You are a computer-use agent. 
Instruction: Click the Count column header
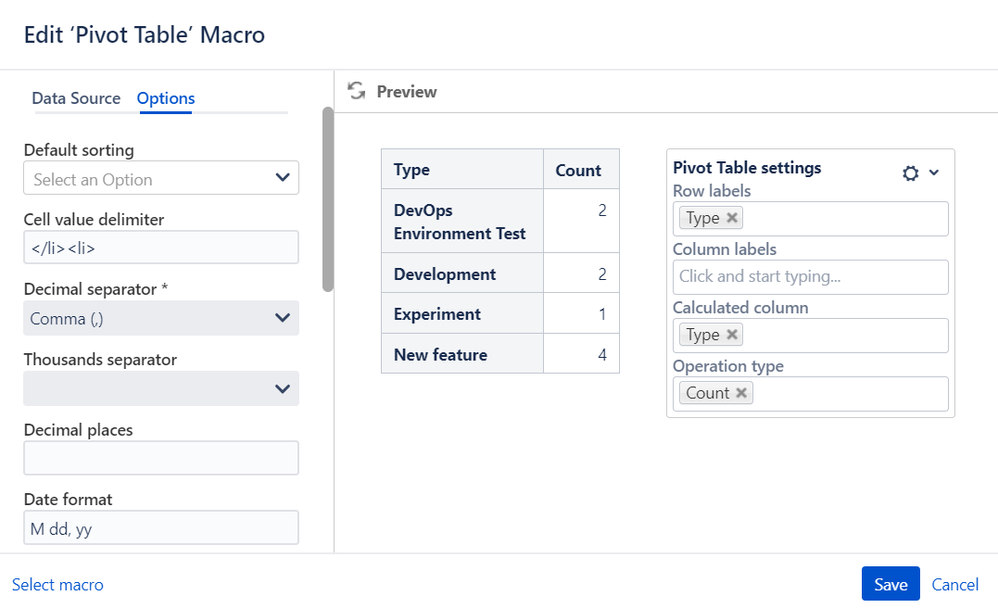[x=578, y=170]
